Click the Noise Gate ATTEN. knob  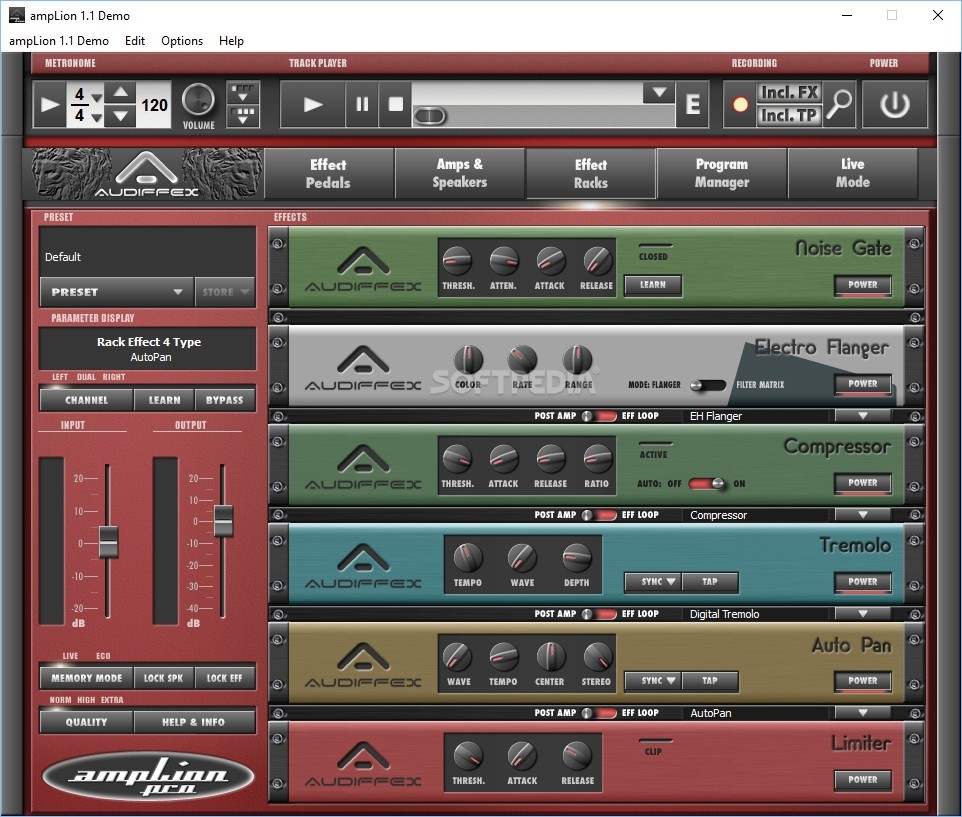504,261
